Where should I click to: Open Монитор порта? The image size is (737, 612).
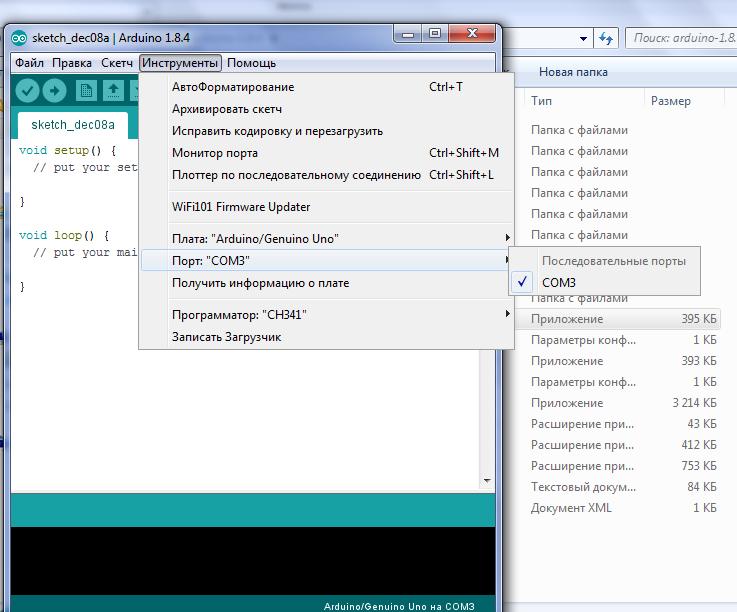pos(327,153)
